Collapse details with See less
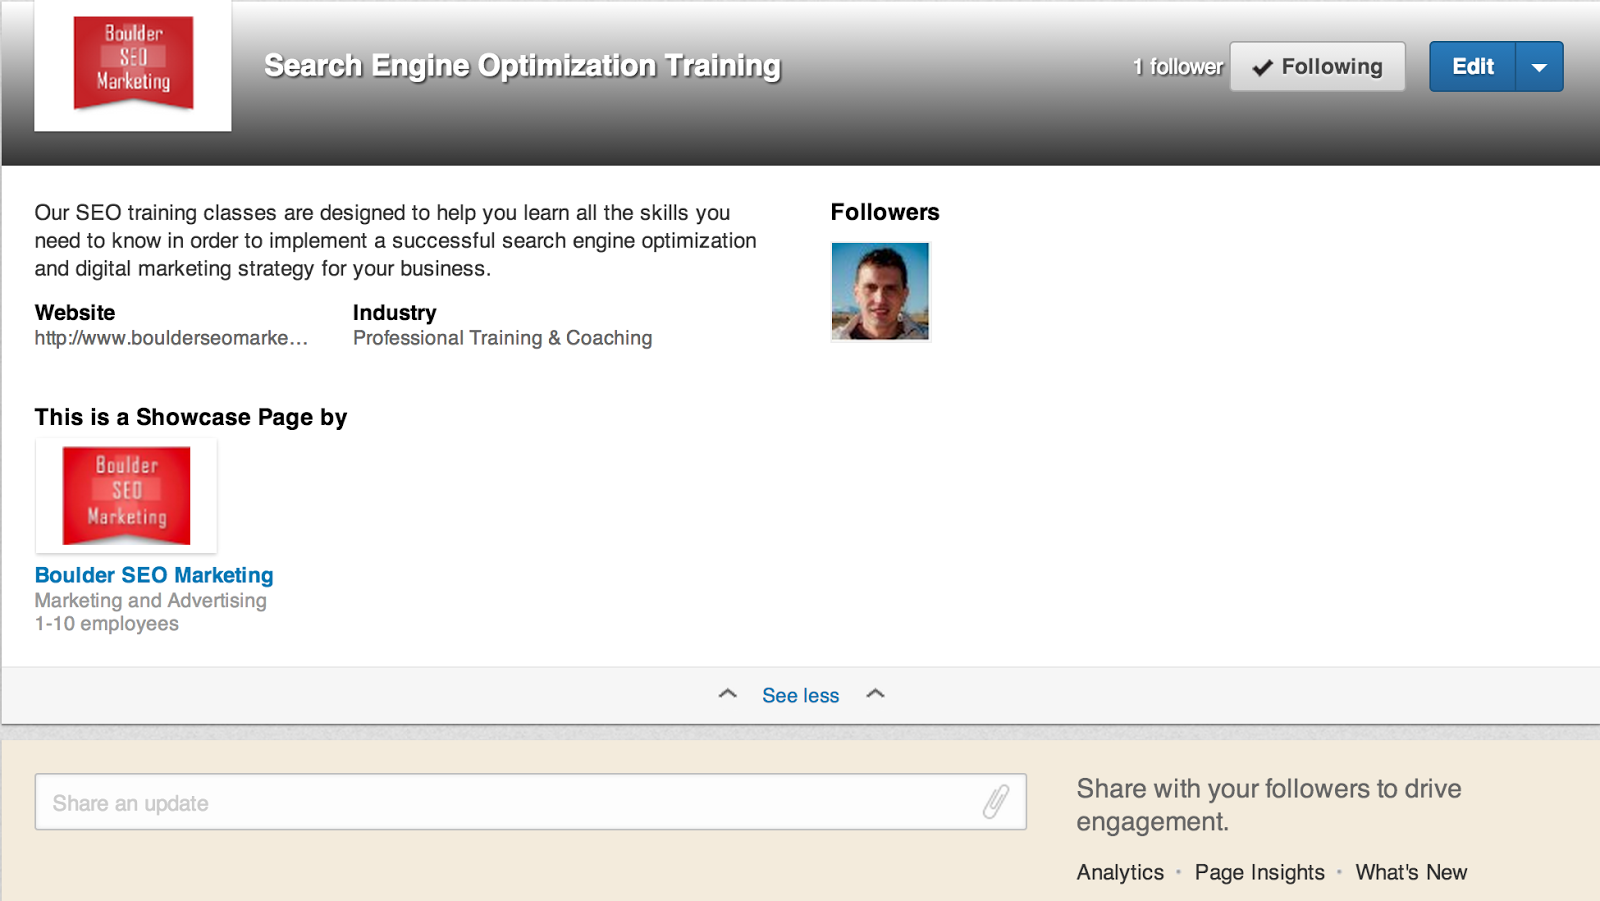This screenshot has height=901, width=1600. pos(801,695)
